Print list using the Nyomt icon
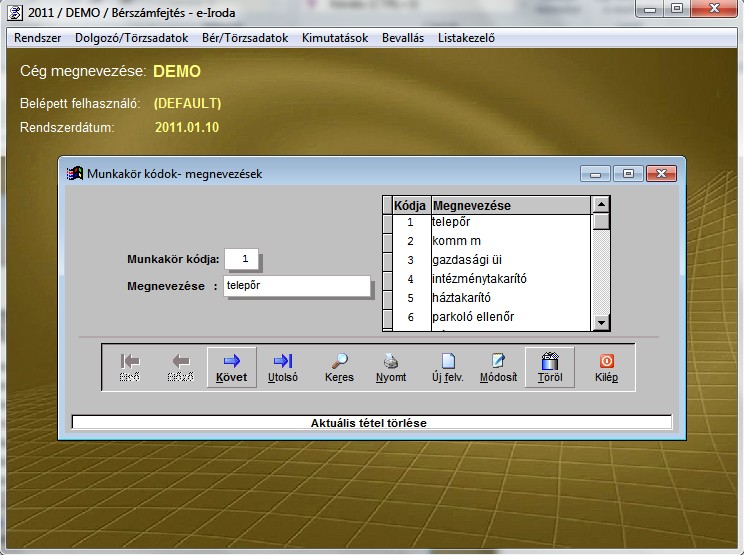This screenshot has width=744, height=555. click(391, 367)
